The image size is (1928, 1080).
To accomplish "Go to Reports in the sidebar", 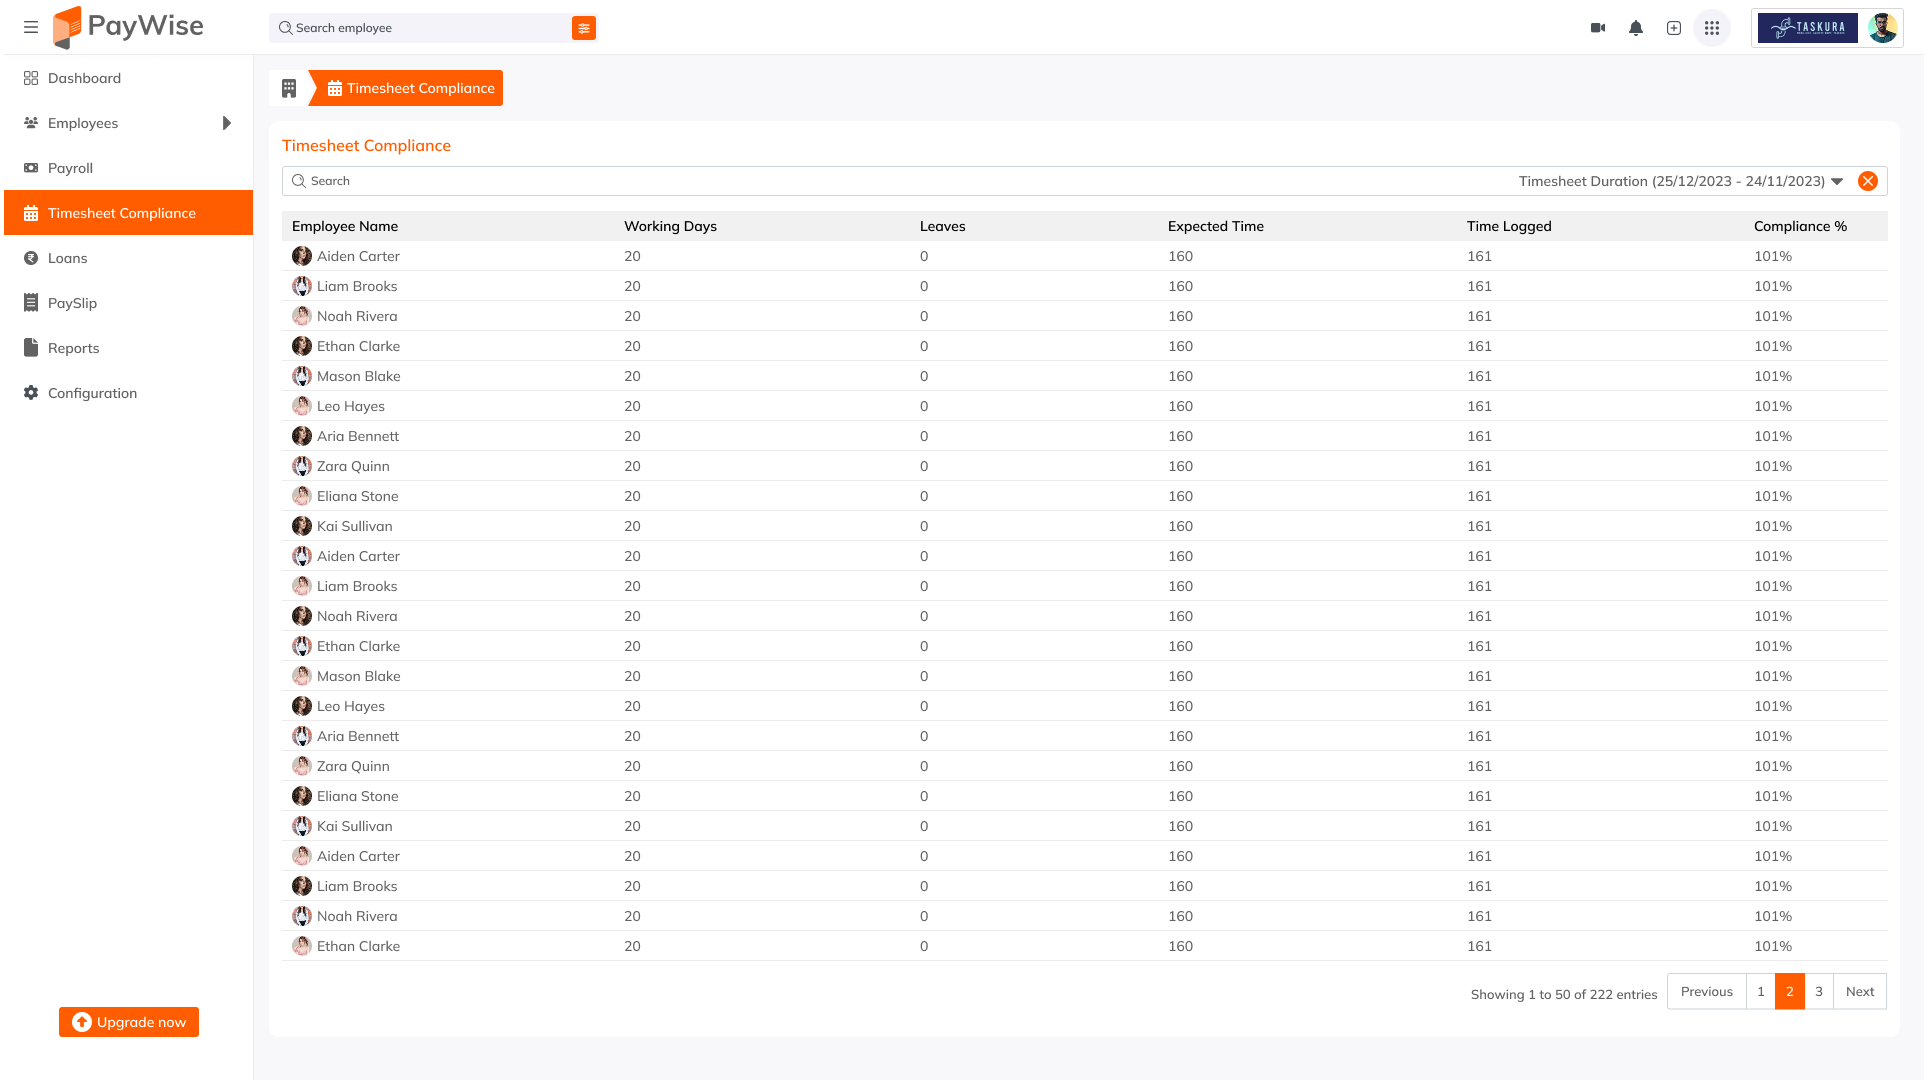I will [73, 348].
